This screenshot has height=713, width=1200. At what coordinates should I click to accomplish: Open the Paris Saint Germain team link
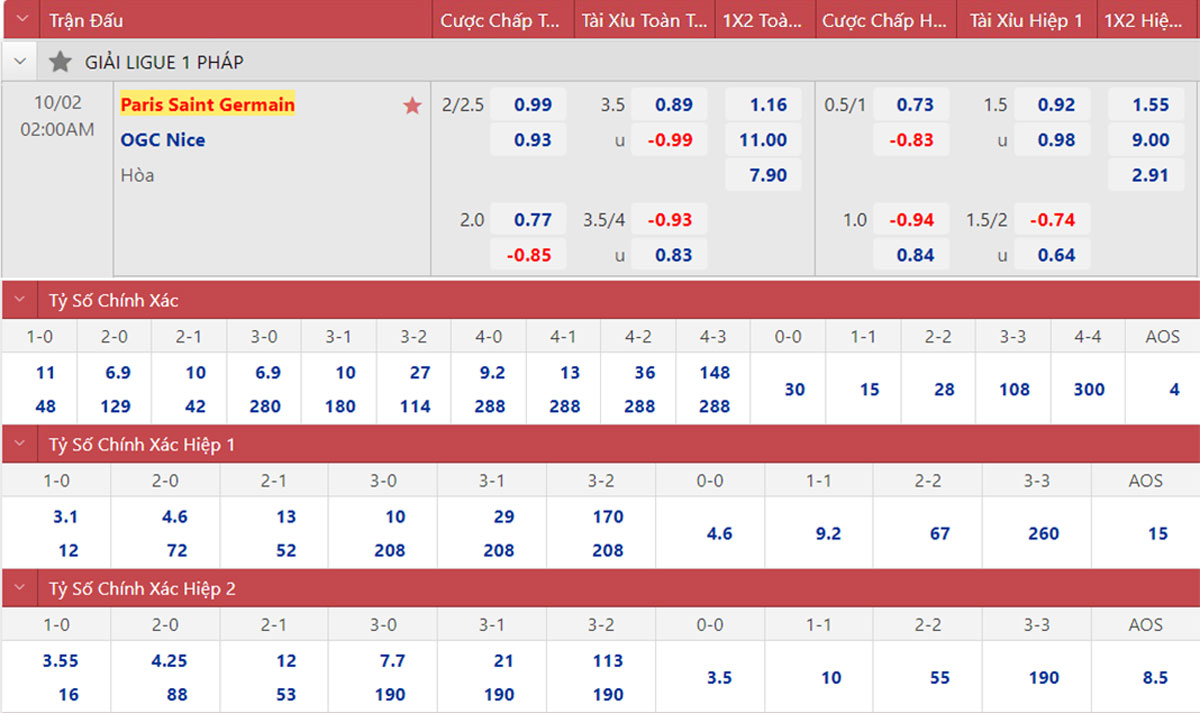click(207, 105)
